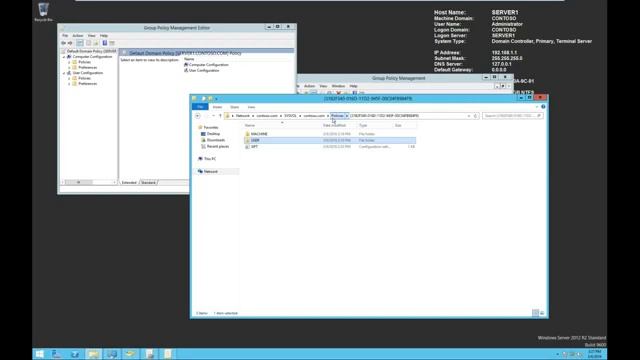Open the Recycle Bin on desktop
This screenshot has height=360, width=640.
[43, 11]
